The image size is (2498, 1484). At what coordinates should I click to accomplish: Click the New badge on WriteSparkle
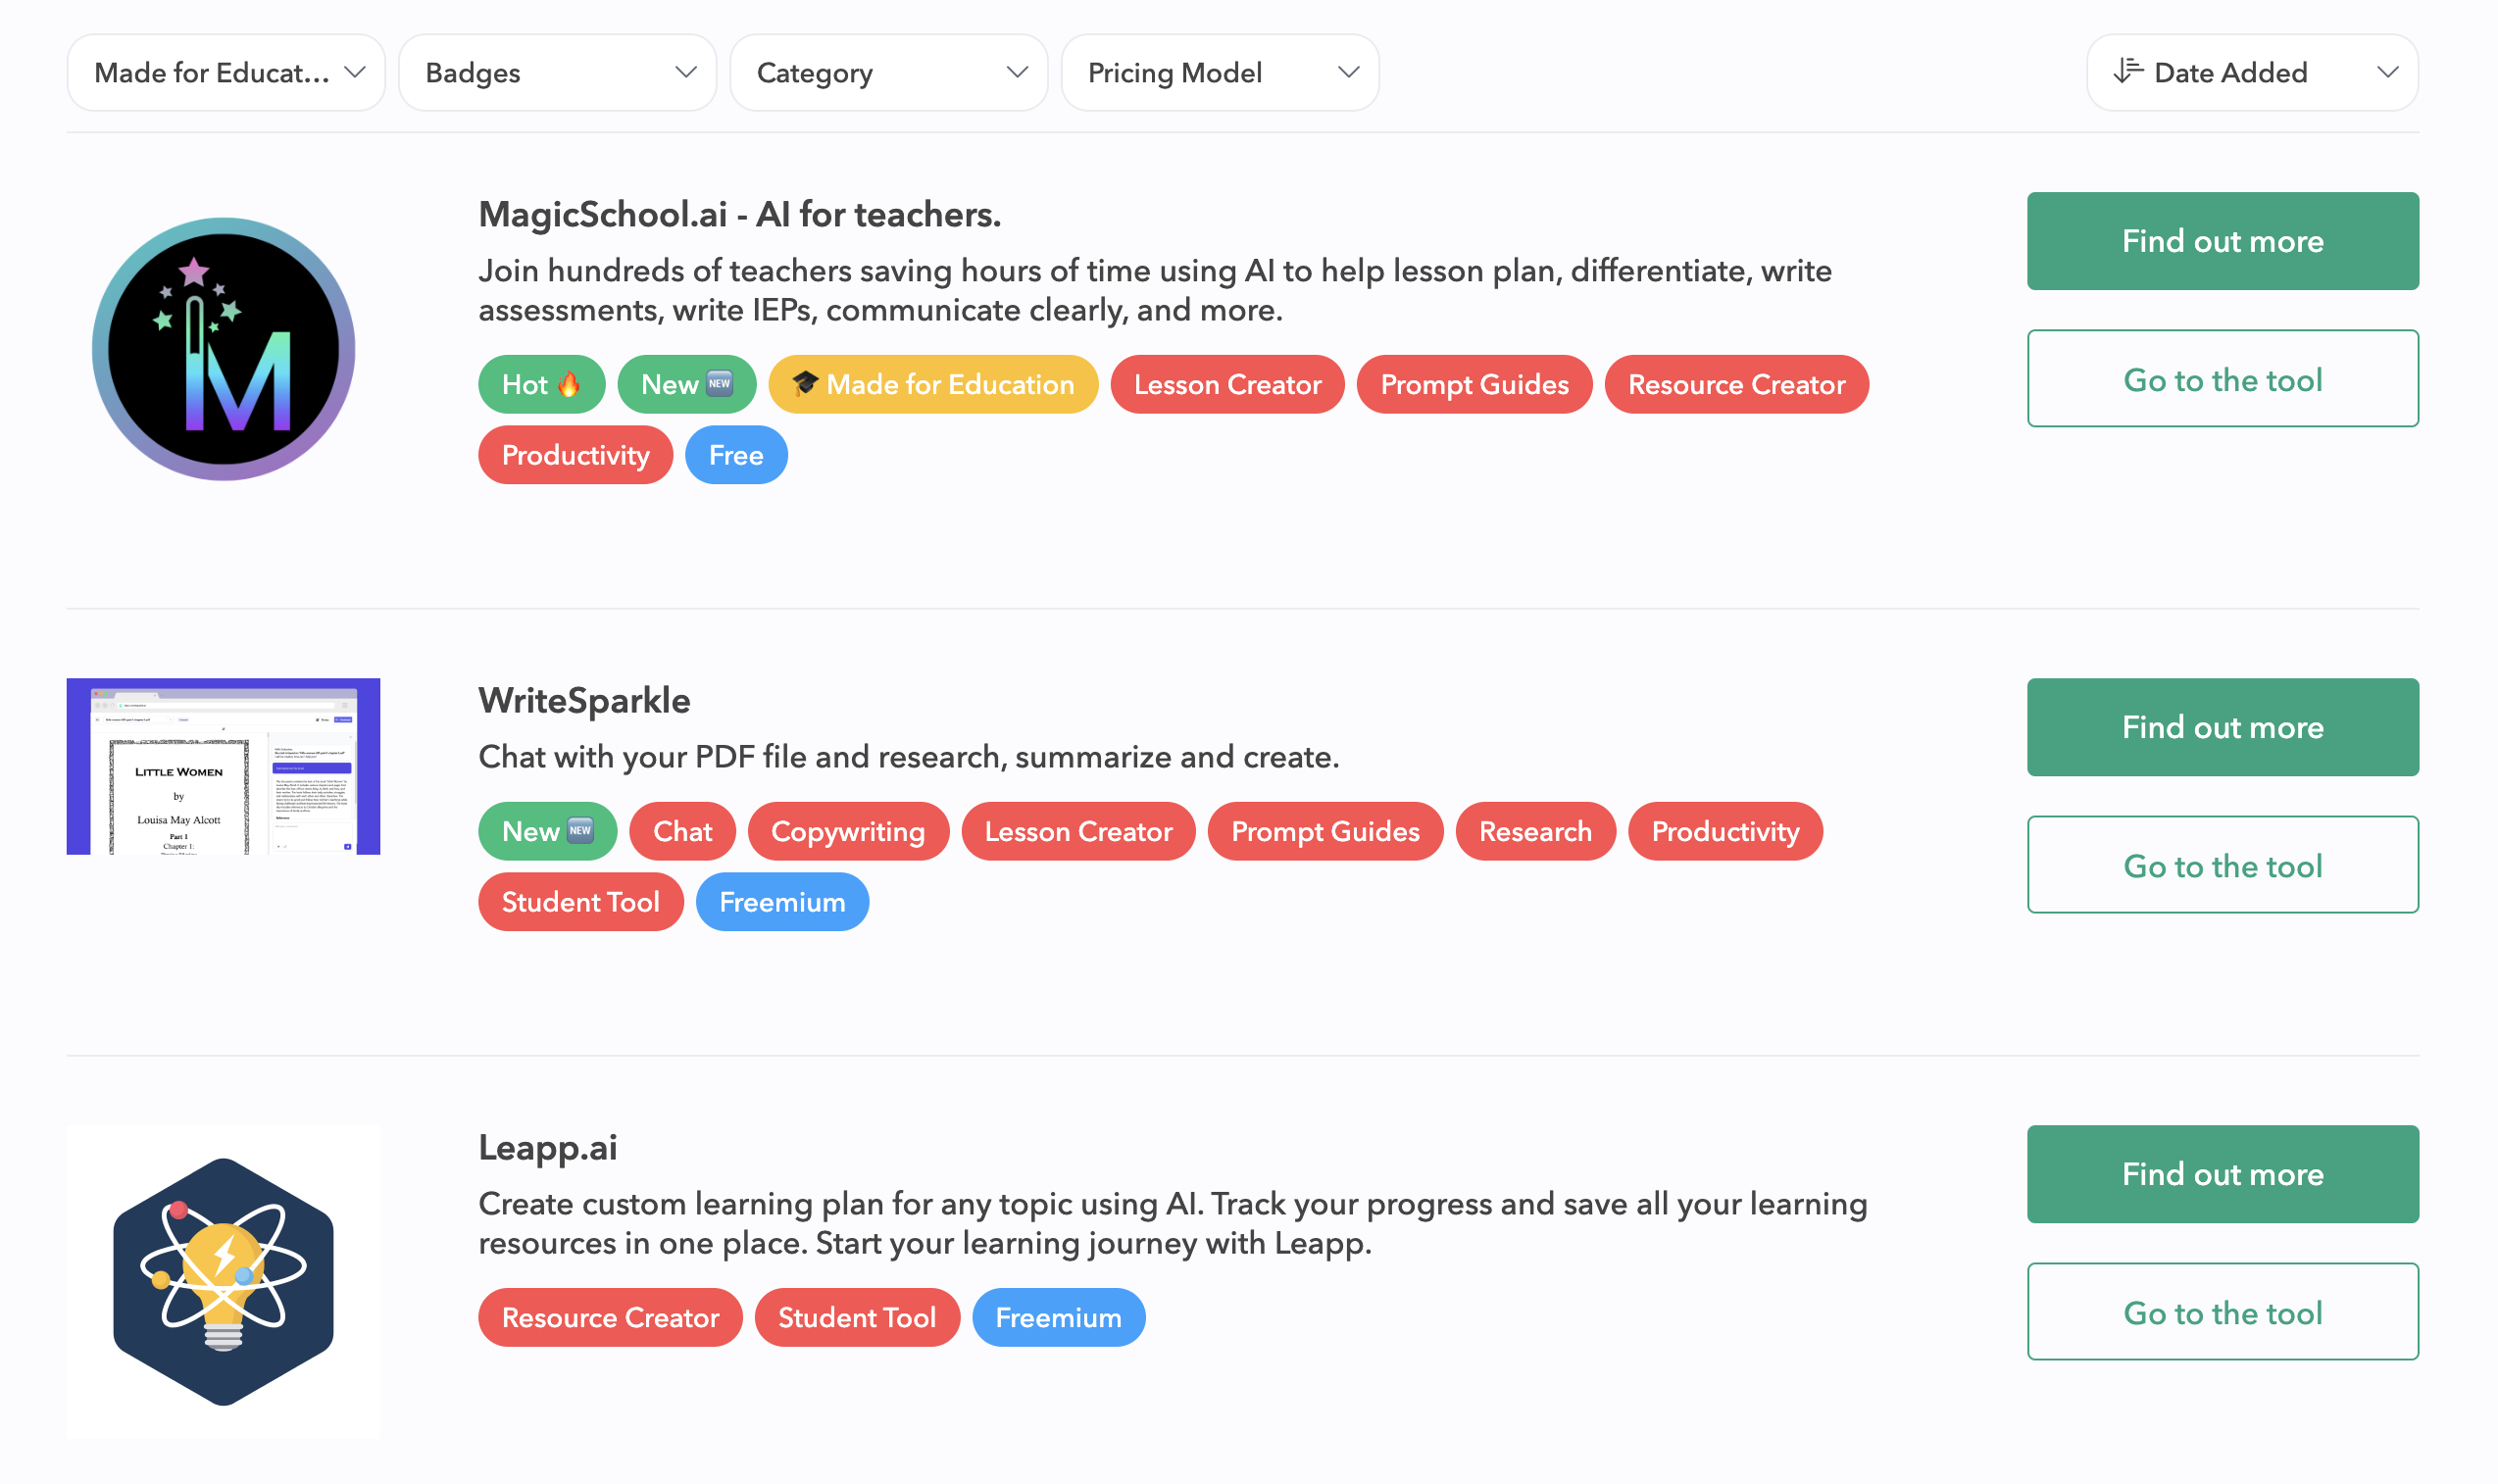pyautogui.click(x=547, y=831)
